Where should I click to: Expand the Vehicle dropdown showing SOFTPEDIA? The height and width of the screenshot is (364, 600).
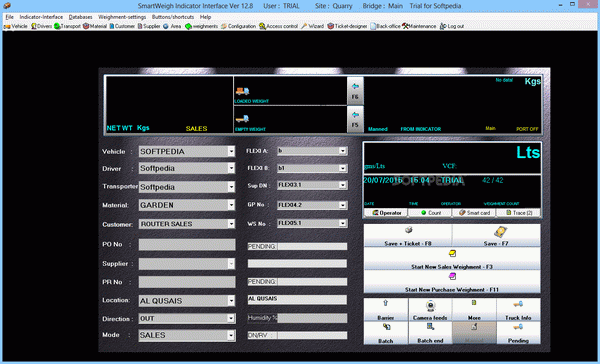(231, 152)
